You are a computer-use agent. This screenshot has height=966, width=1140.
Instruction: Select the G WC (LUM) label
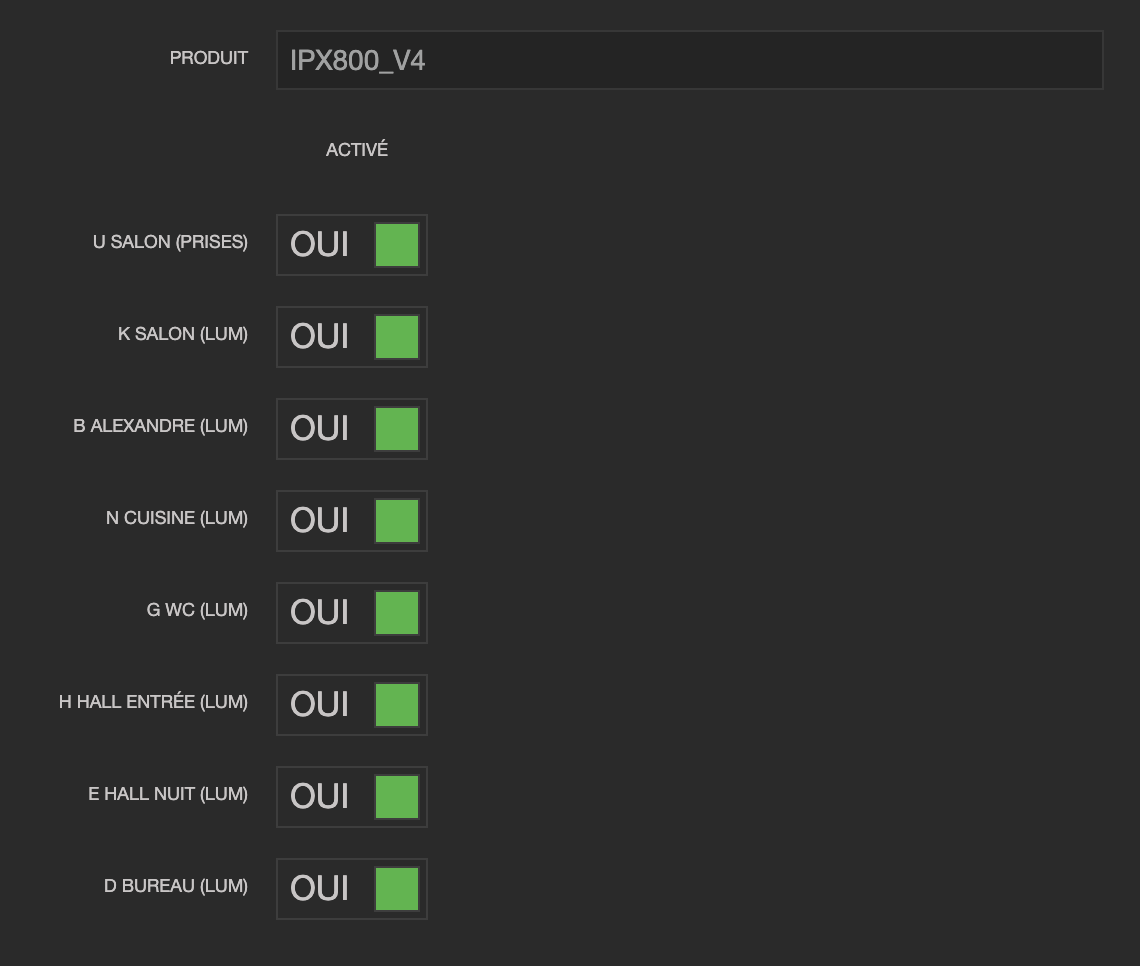pos(197,610)
